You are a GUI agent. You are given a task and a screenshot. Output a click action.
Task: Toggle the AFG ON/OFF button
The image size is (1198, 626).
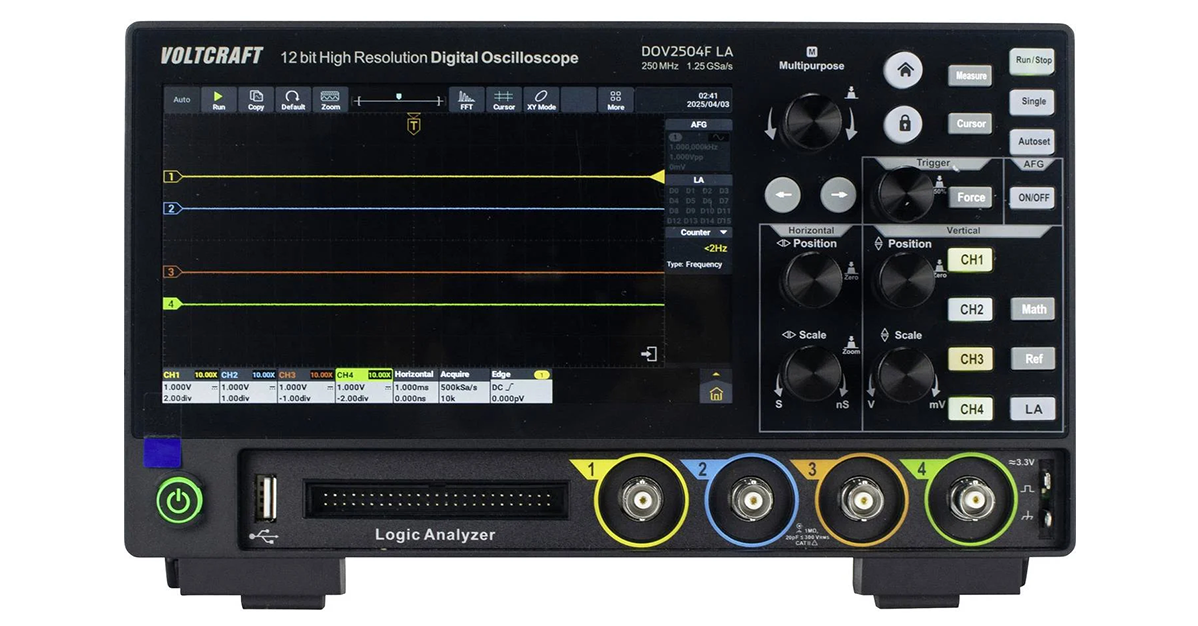(x=1034, y=197)
